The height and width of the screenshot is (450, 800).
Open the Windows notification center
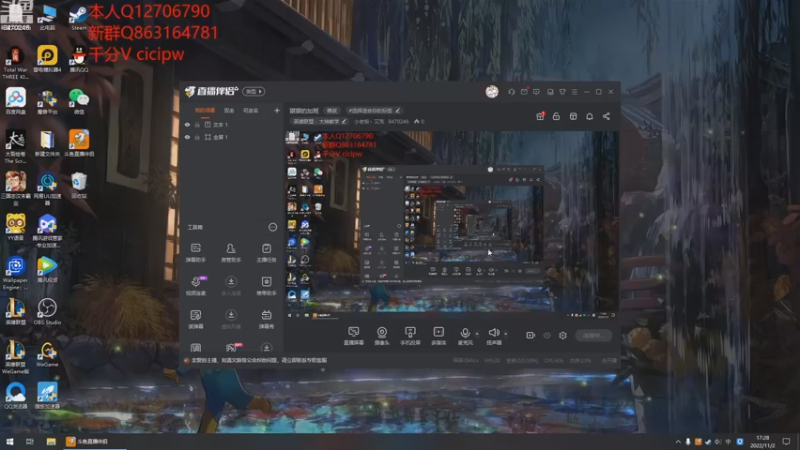pos(787,442)
